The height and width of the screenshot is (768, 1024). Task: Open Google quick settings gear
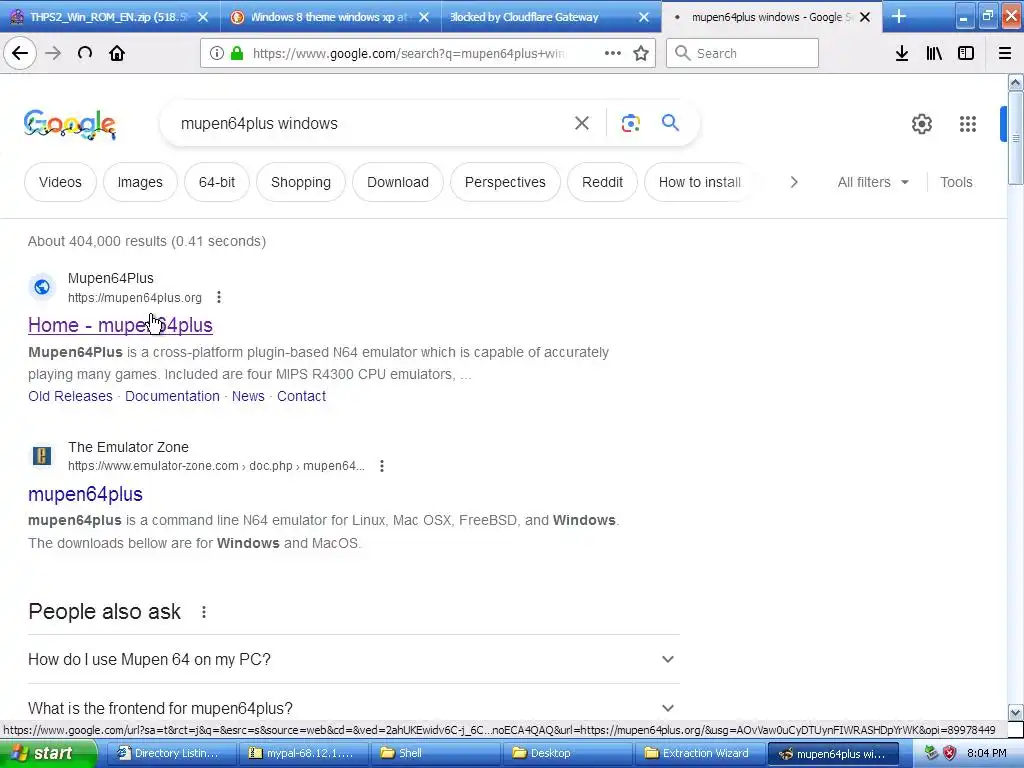click(x=921, y=123)
